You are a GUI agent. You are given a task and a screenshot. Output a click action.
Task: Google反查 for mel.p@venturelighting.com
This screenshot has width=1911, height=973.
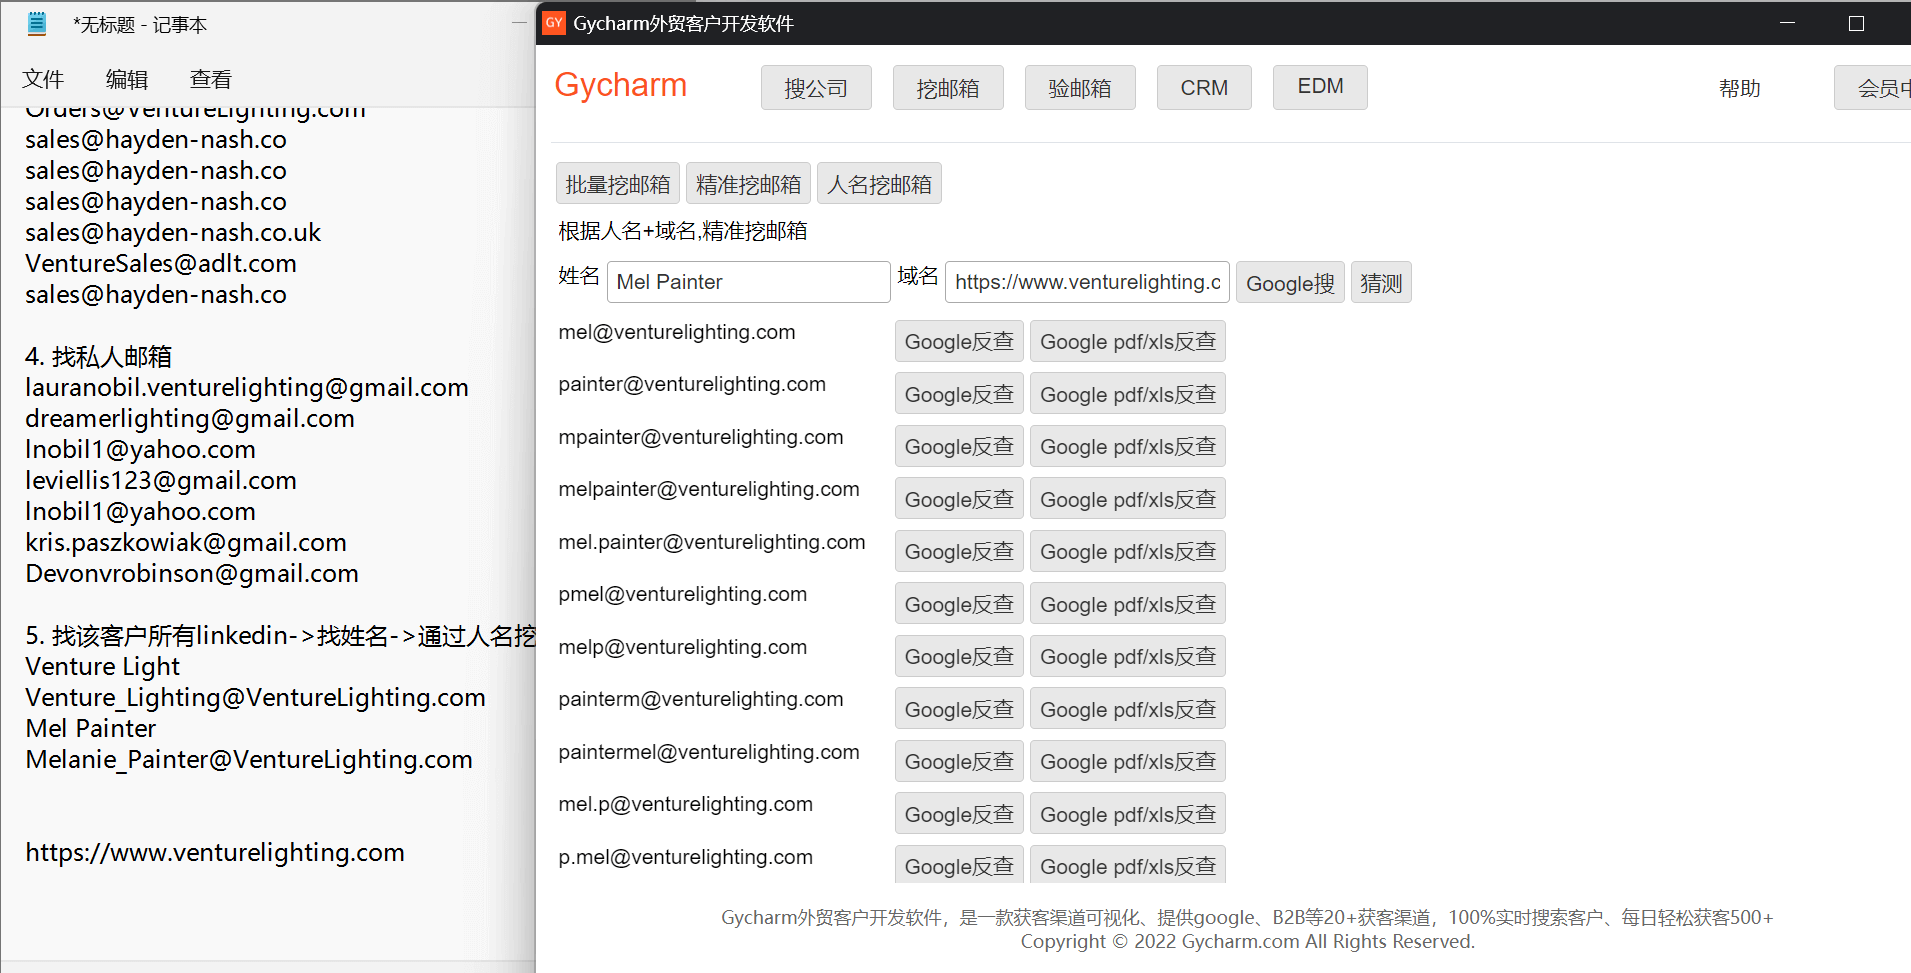pyautogui.click(x=959, y=814)
